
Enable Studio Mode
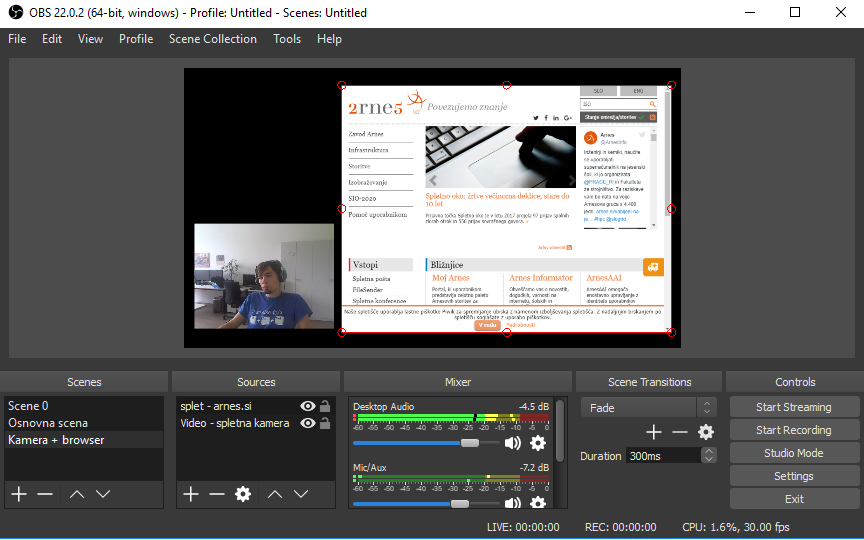tap(793, 453)
